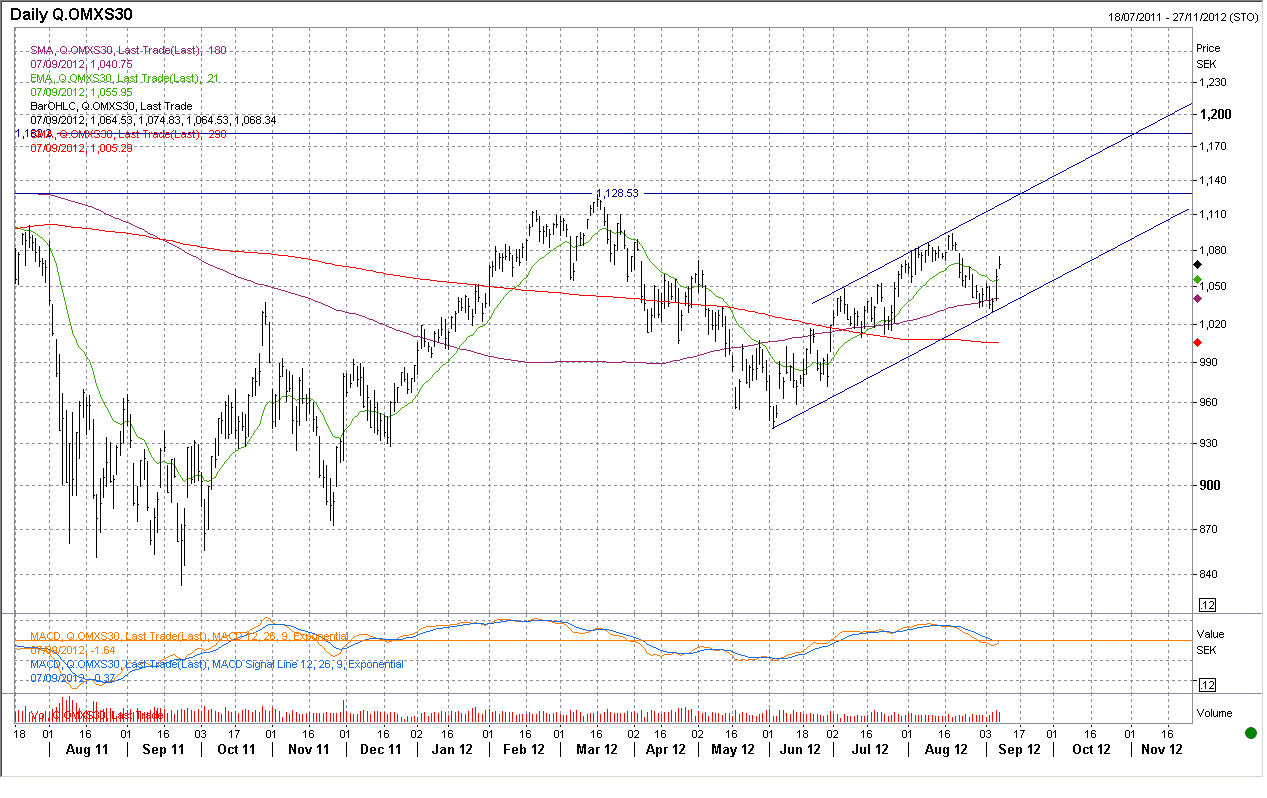The image size is (1267, 798).
Task: Click the 1,200 level on price axis
Action: pyautogui.click(x=1212, y=115)
